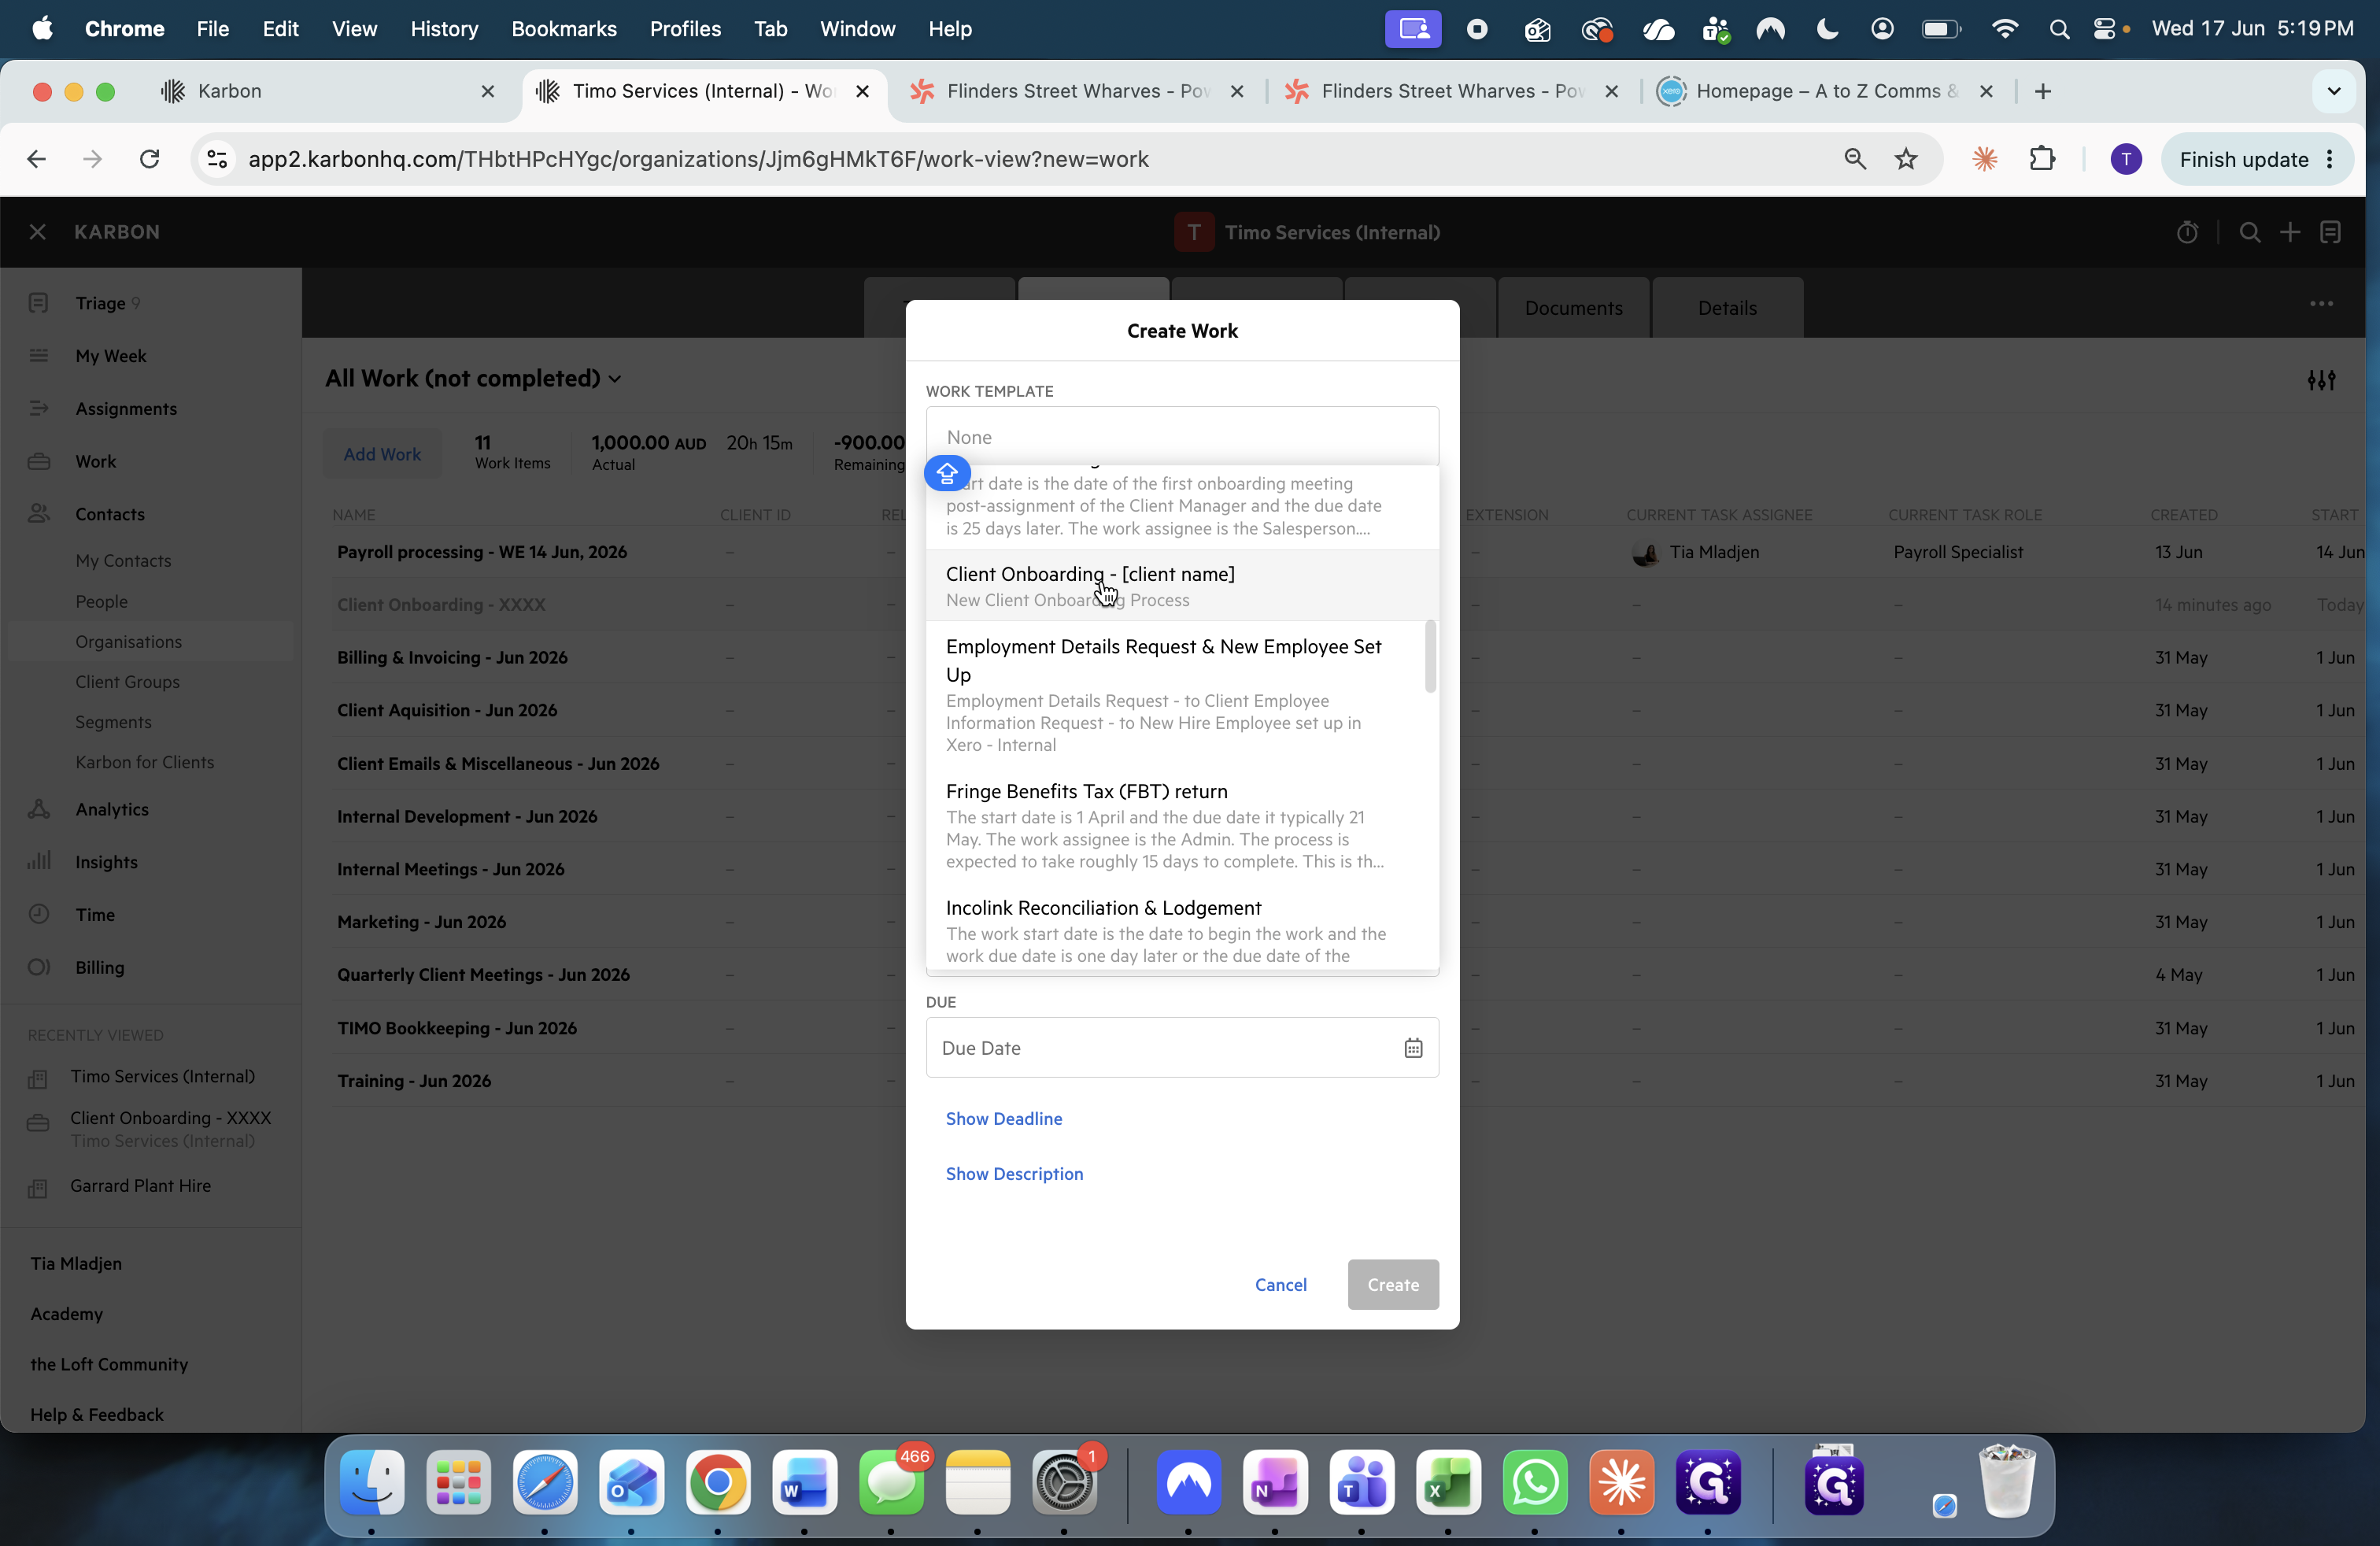Click the orange asterisk extension icon
Screen dimensions: 2380x1546
click(1985, 159)
